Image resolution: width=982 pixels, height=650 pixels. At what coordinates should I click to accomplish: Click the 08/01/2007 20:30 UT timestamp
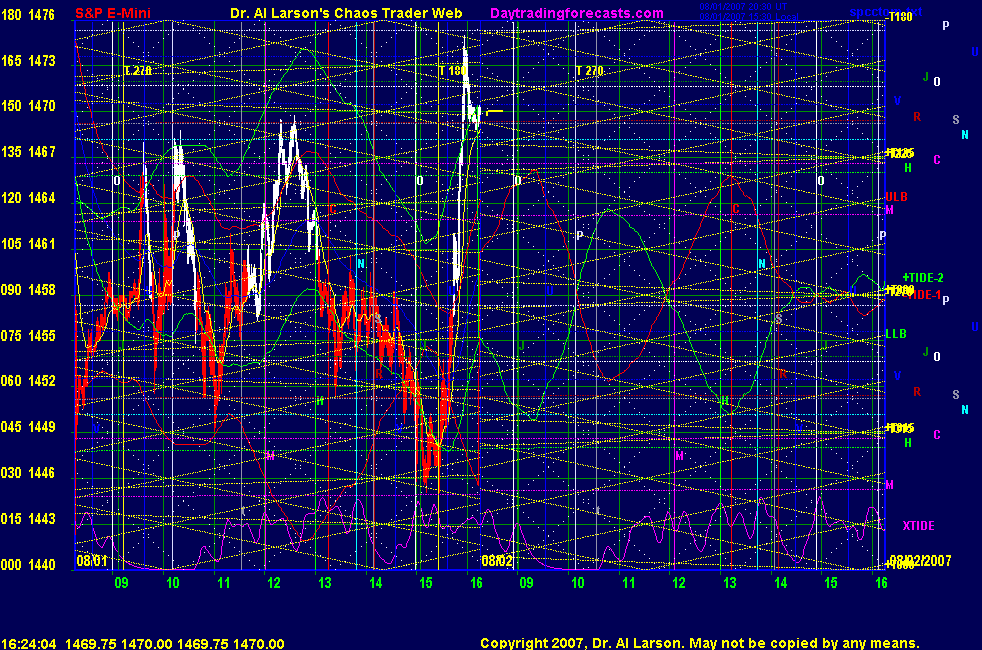point(743,7)
